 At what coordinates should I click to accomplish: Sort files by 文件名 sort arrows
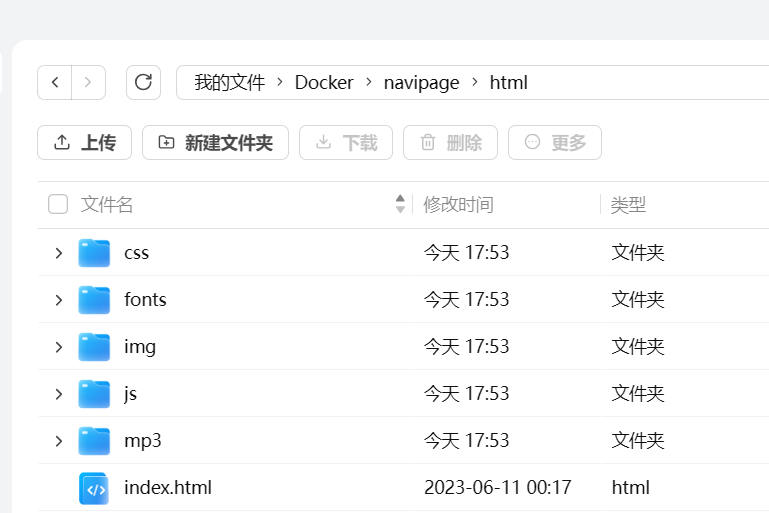click(x=401, y=204)
